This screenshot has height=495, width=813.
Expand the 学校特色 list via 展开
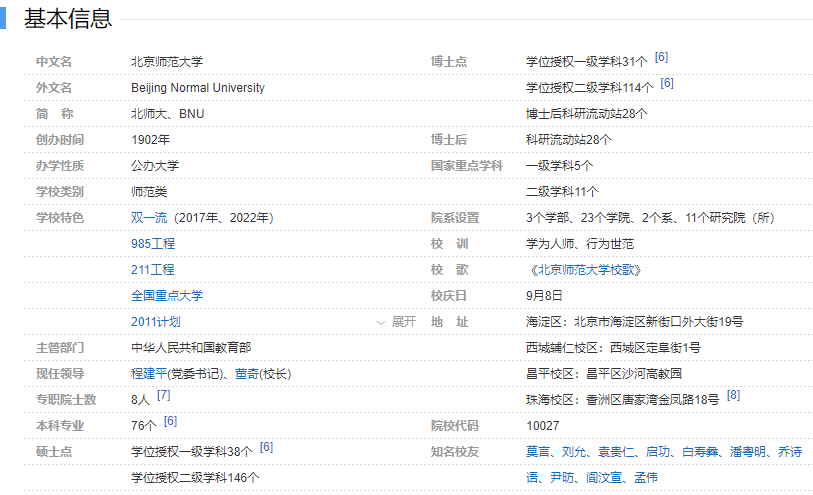403,322
